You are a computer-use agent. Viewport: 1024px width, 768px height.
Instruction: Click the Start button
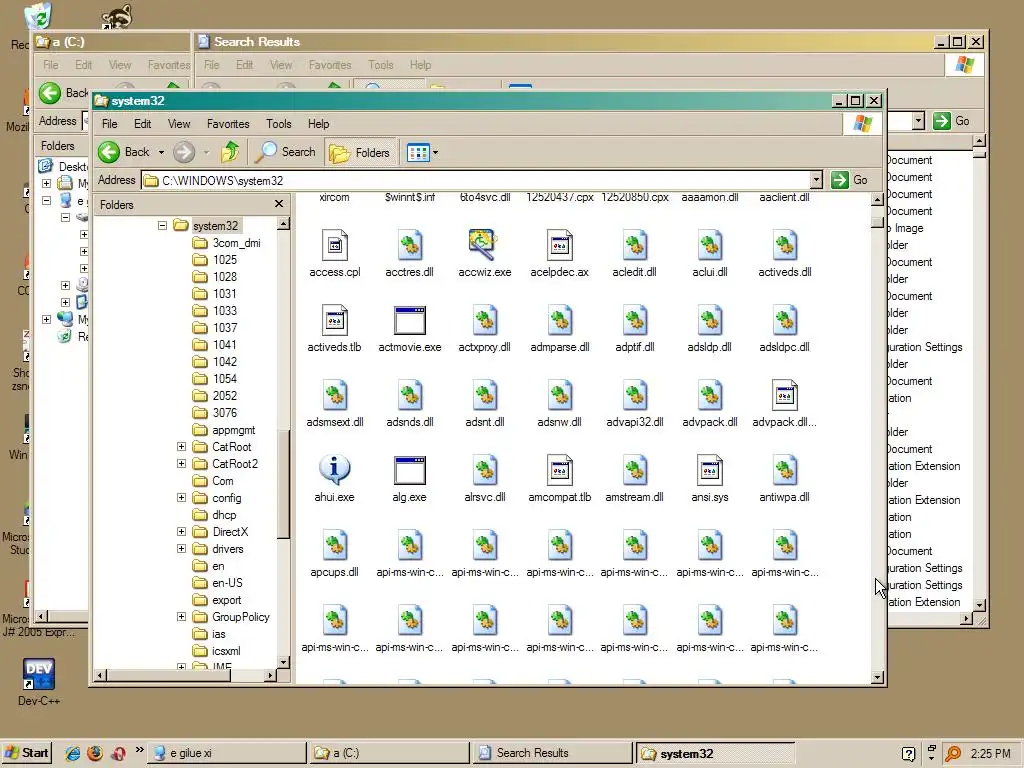27,753
